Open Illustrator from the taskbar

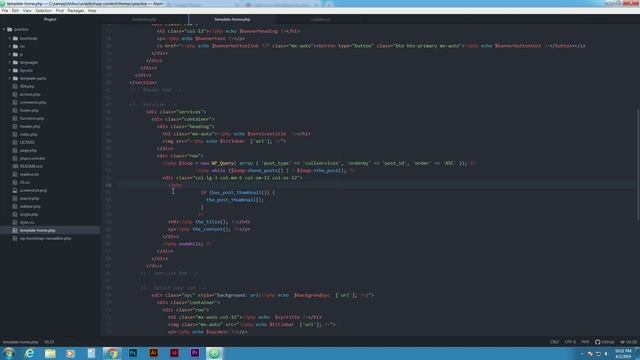tap(153, 353)
